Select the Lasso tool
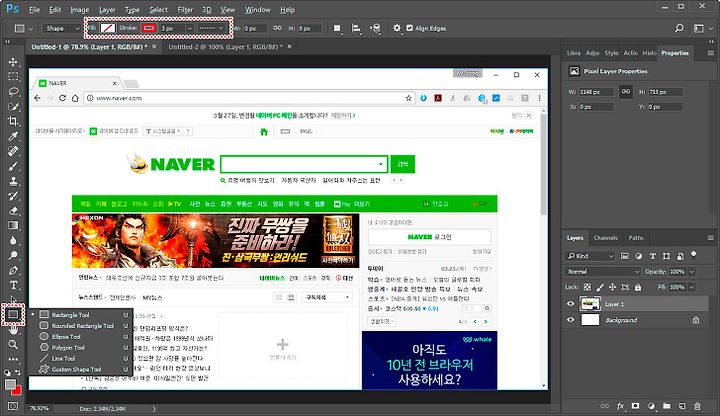The image size is (720, 416). pos(13,91)
